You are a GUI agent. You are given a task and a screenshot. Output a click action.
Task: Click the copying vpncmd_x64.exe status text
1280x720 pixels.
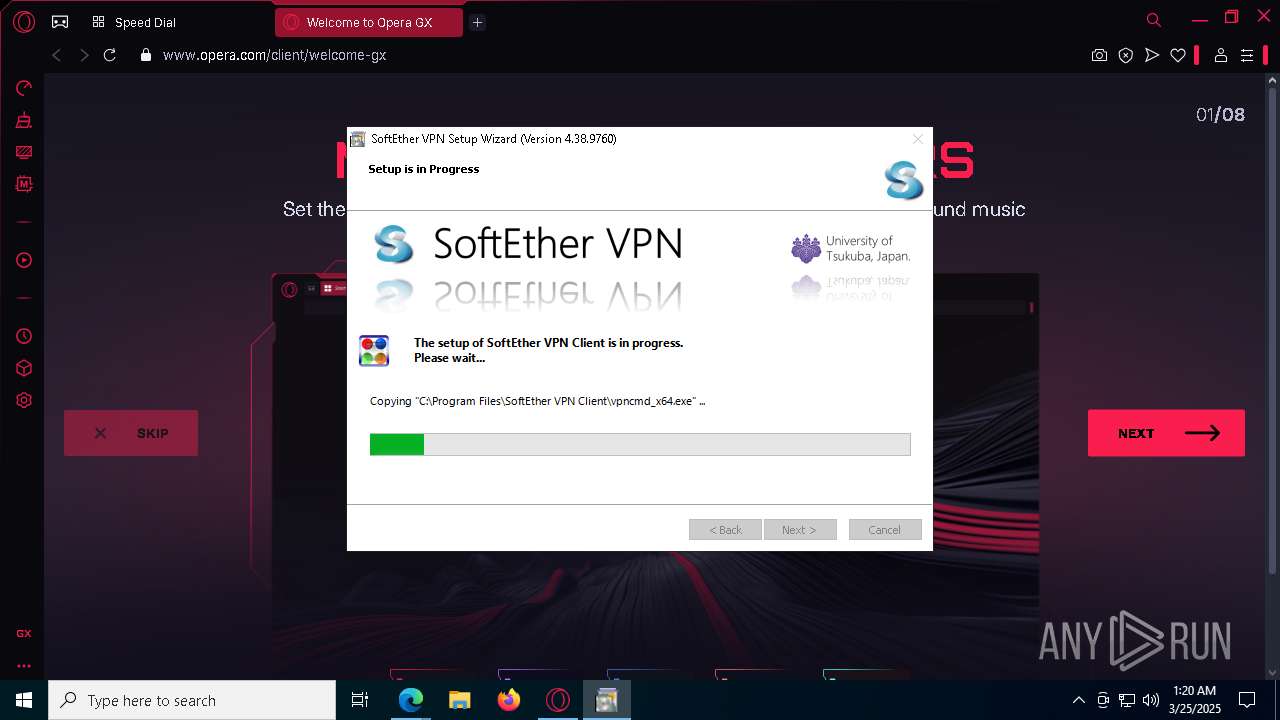point(538,401)
